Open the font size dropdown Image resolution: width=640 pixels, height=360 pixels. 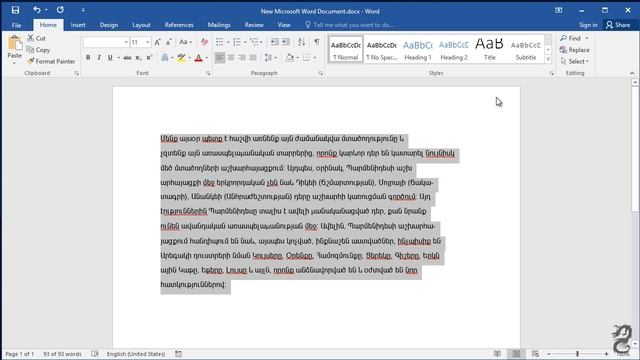(148, 42)
